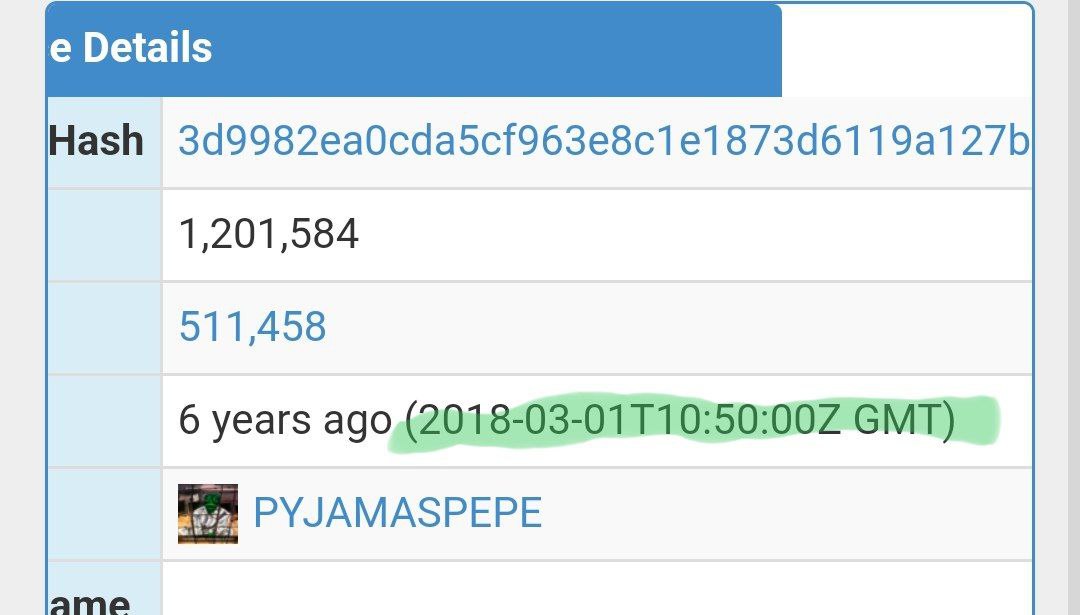Screen dimensions: 1080x615
Task: Click the empty space right of 1,201,584
Action: tap(694, 234)
